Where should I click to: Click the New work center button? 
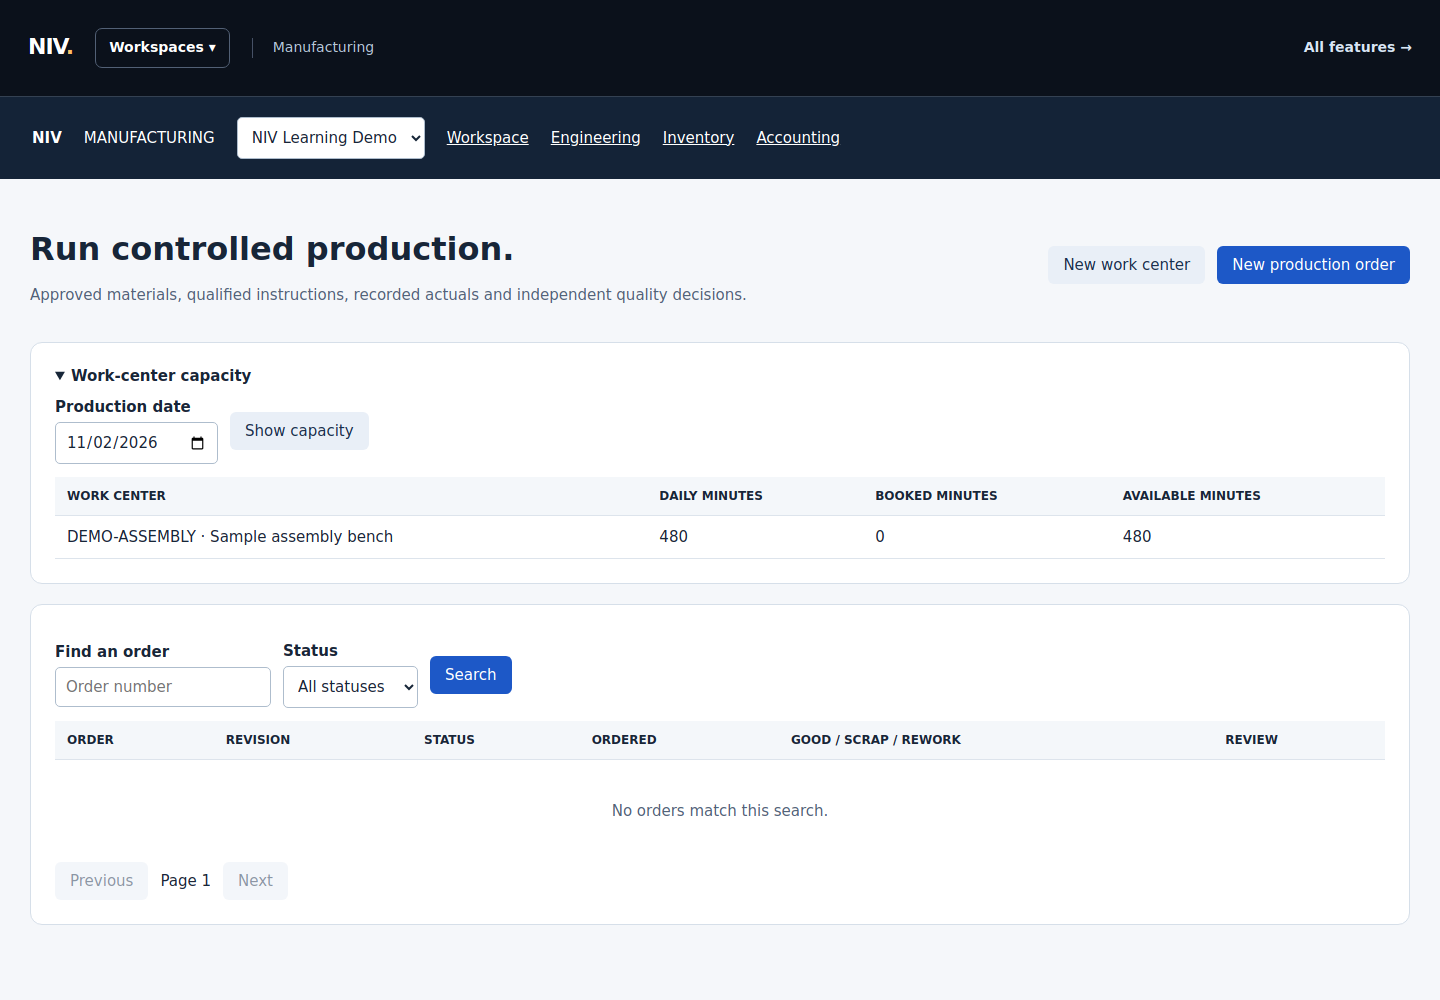tap(1126, 265)
